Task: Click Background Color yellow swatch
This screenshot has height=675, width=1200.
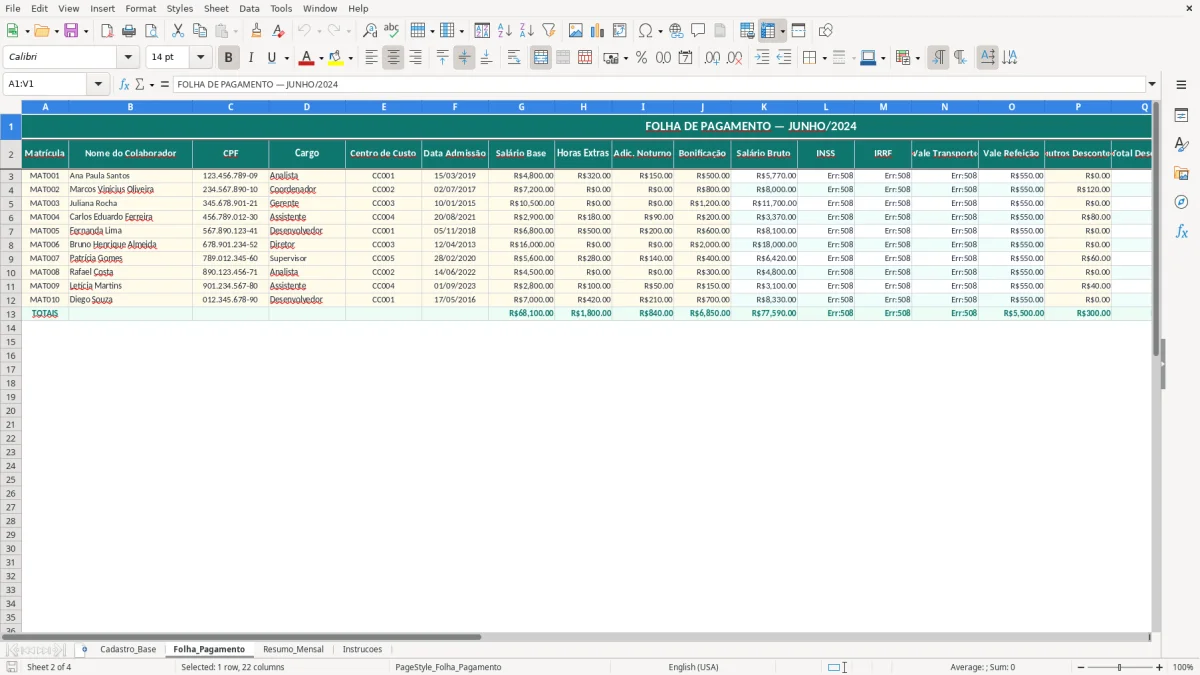Action: click(x=335, y=58)
